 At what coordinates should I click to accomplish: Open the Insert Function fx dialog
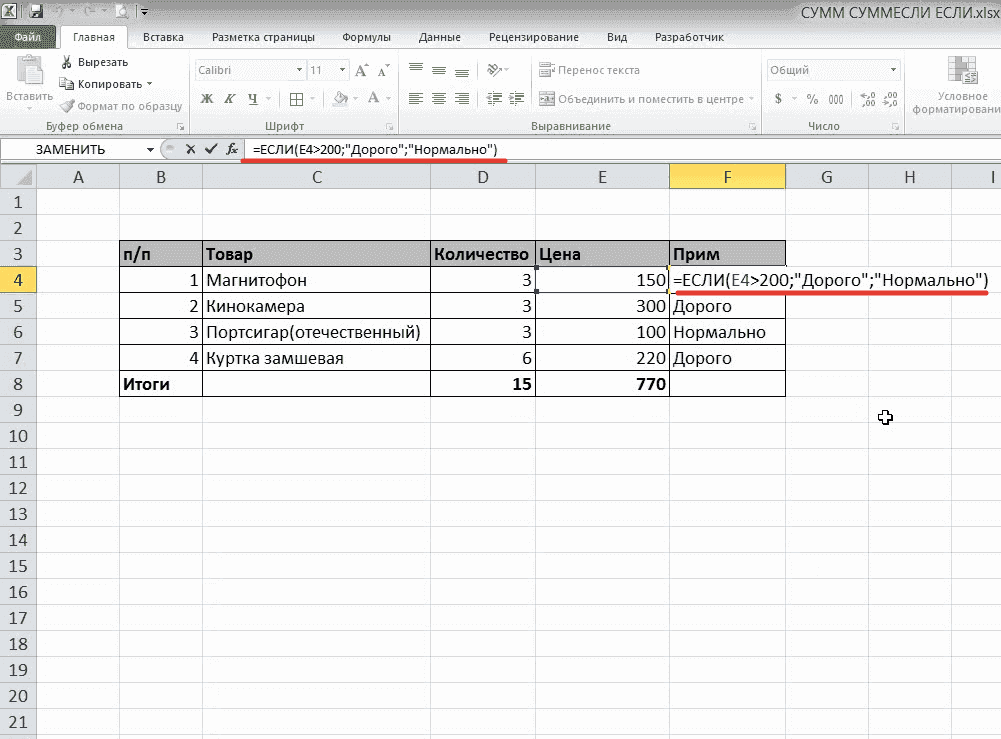(231, 149)
